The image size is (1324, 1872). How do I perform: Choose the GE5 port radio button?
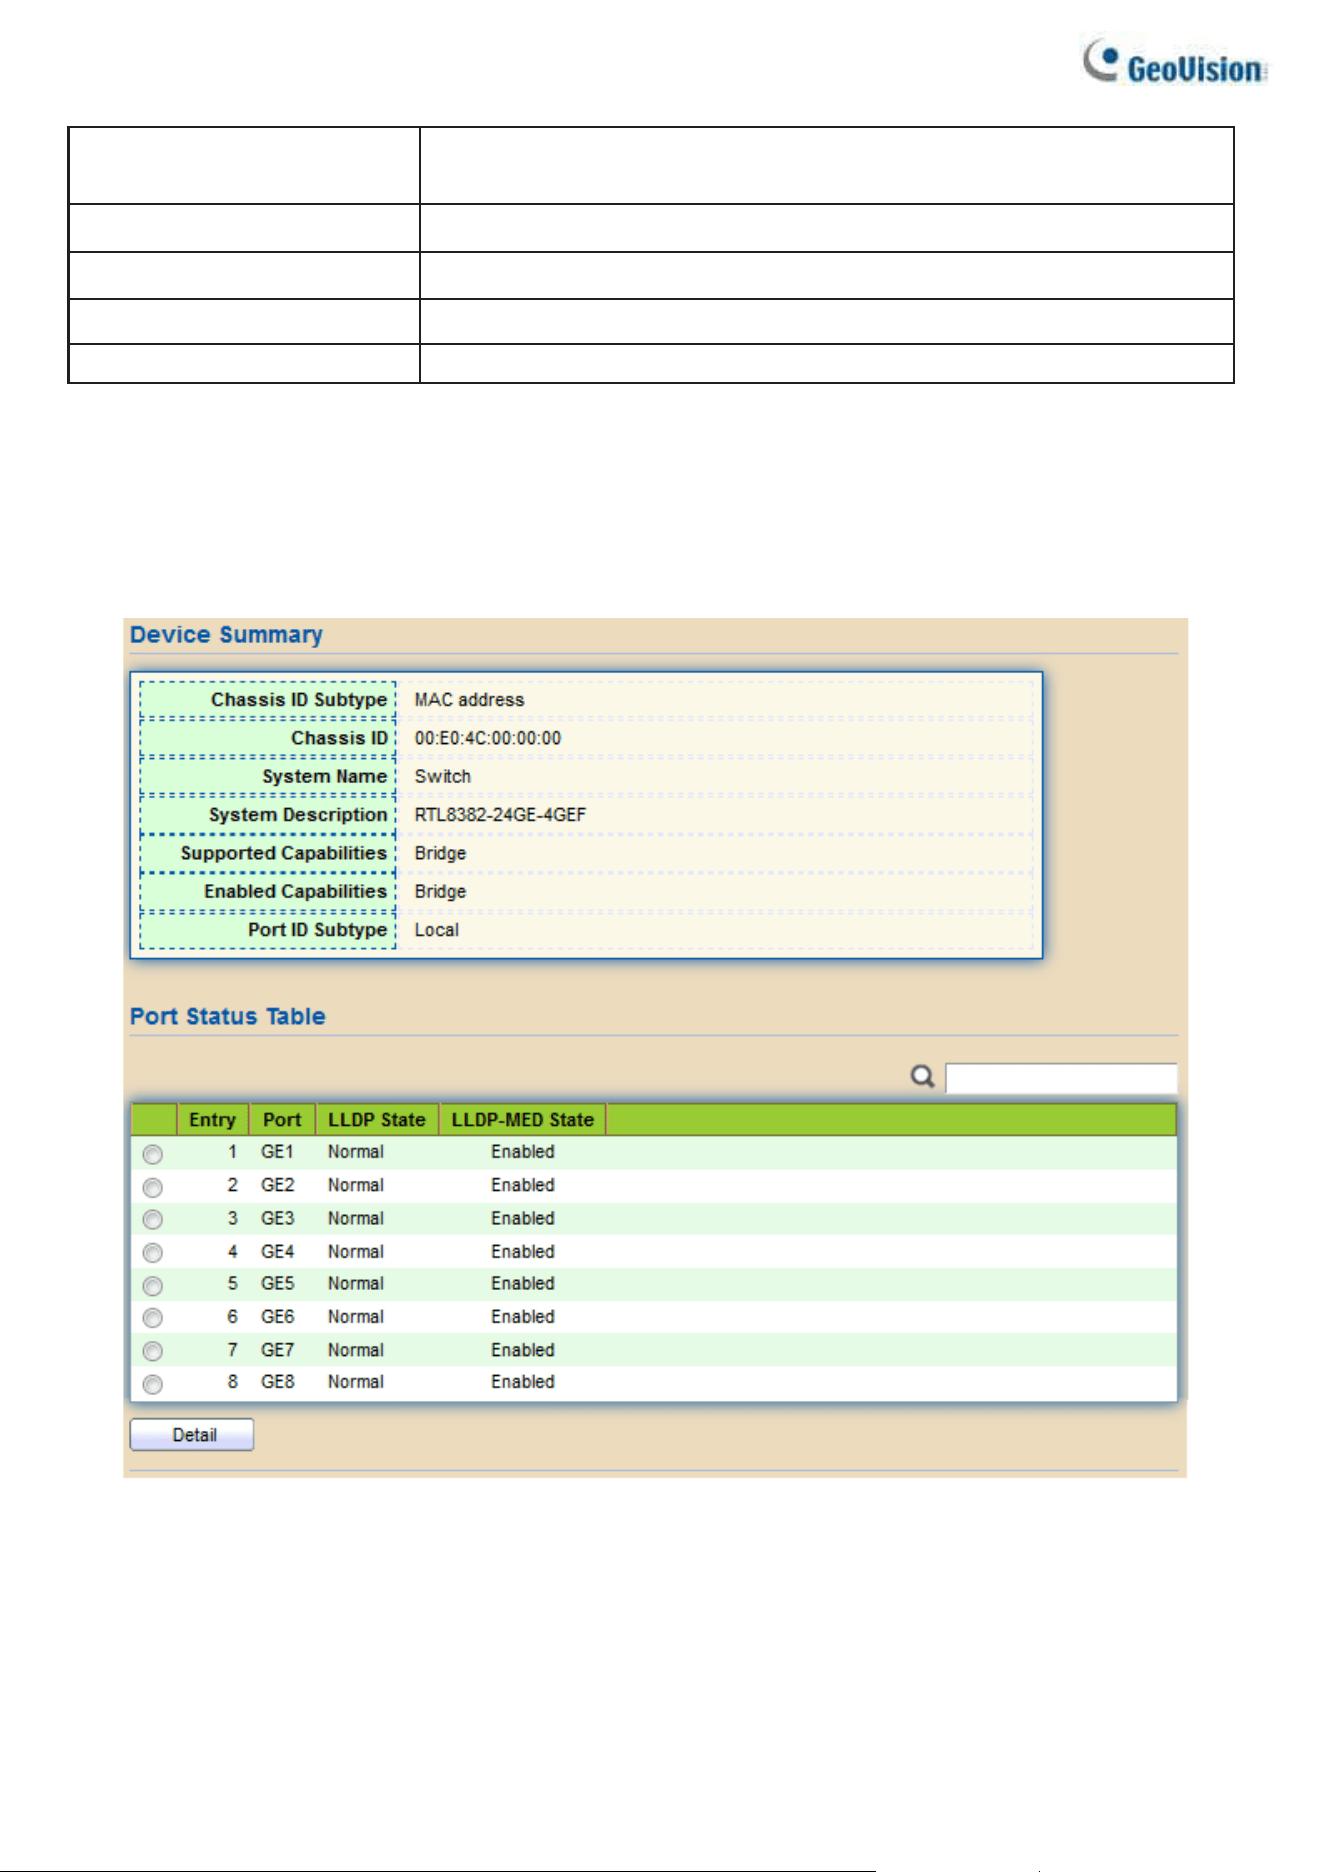pos(153,1286)
